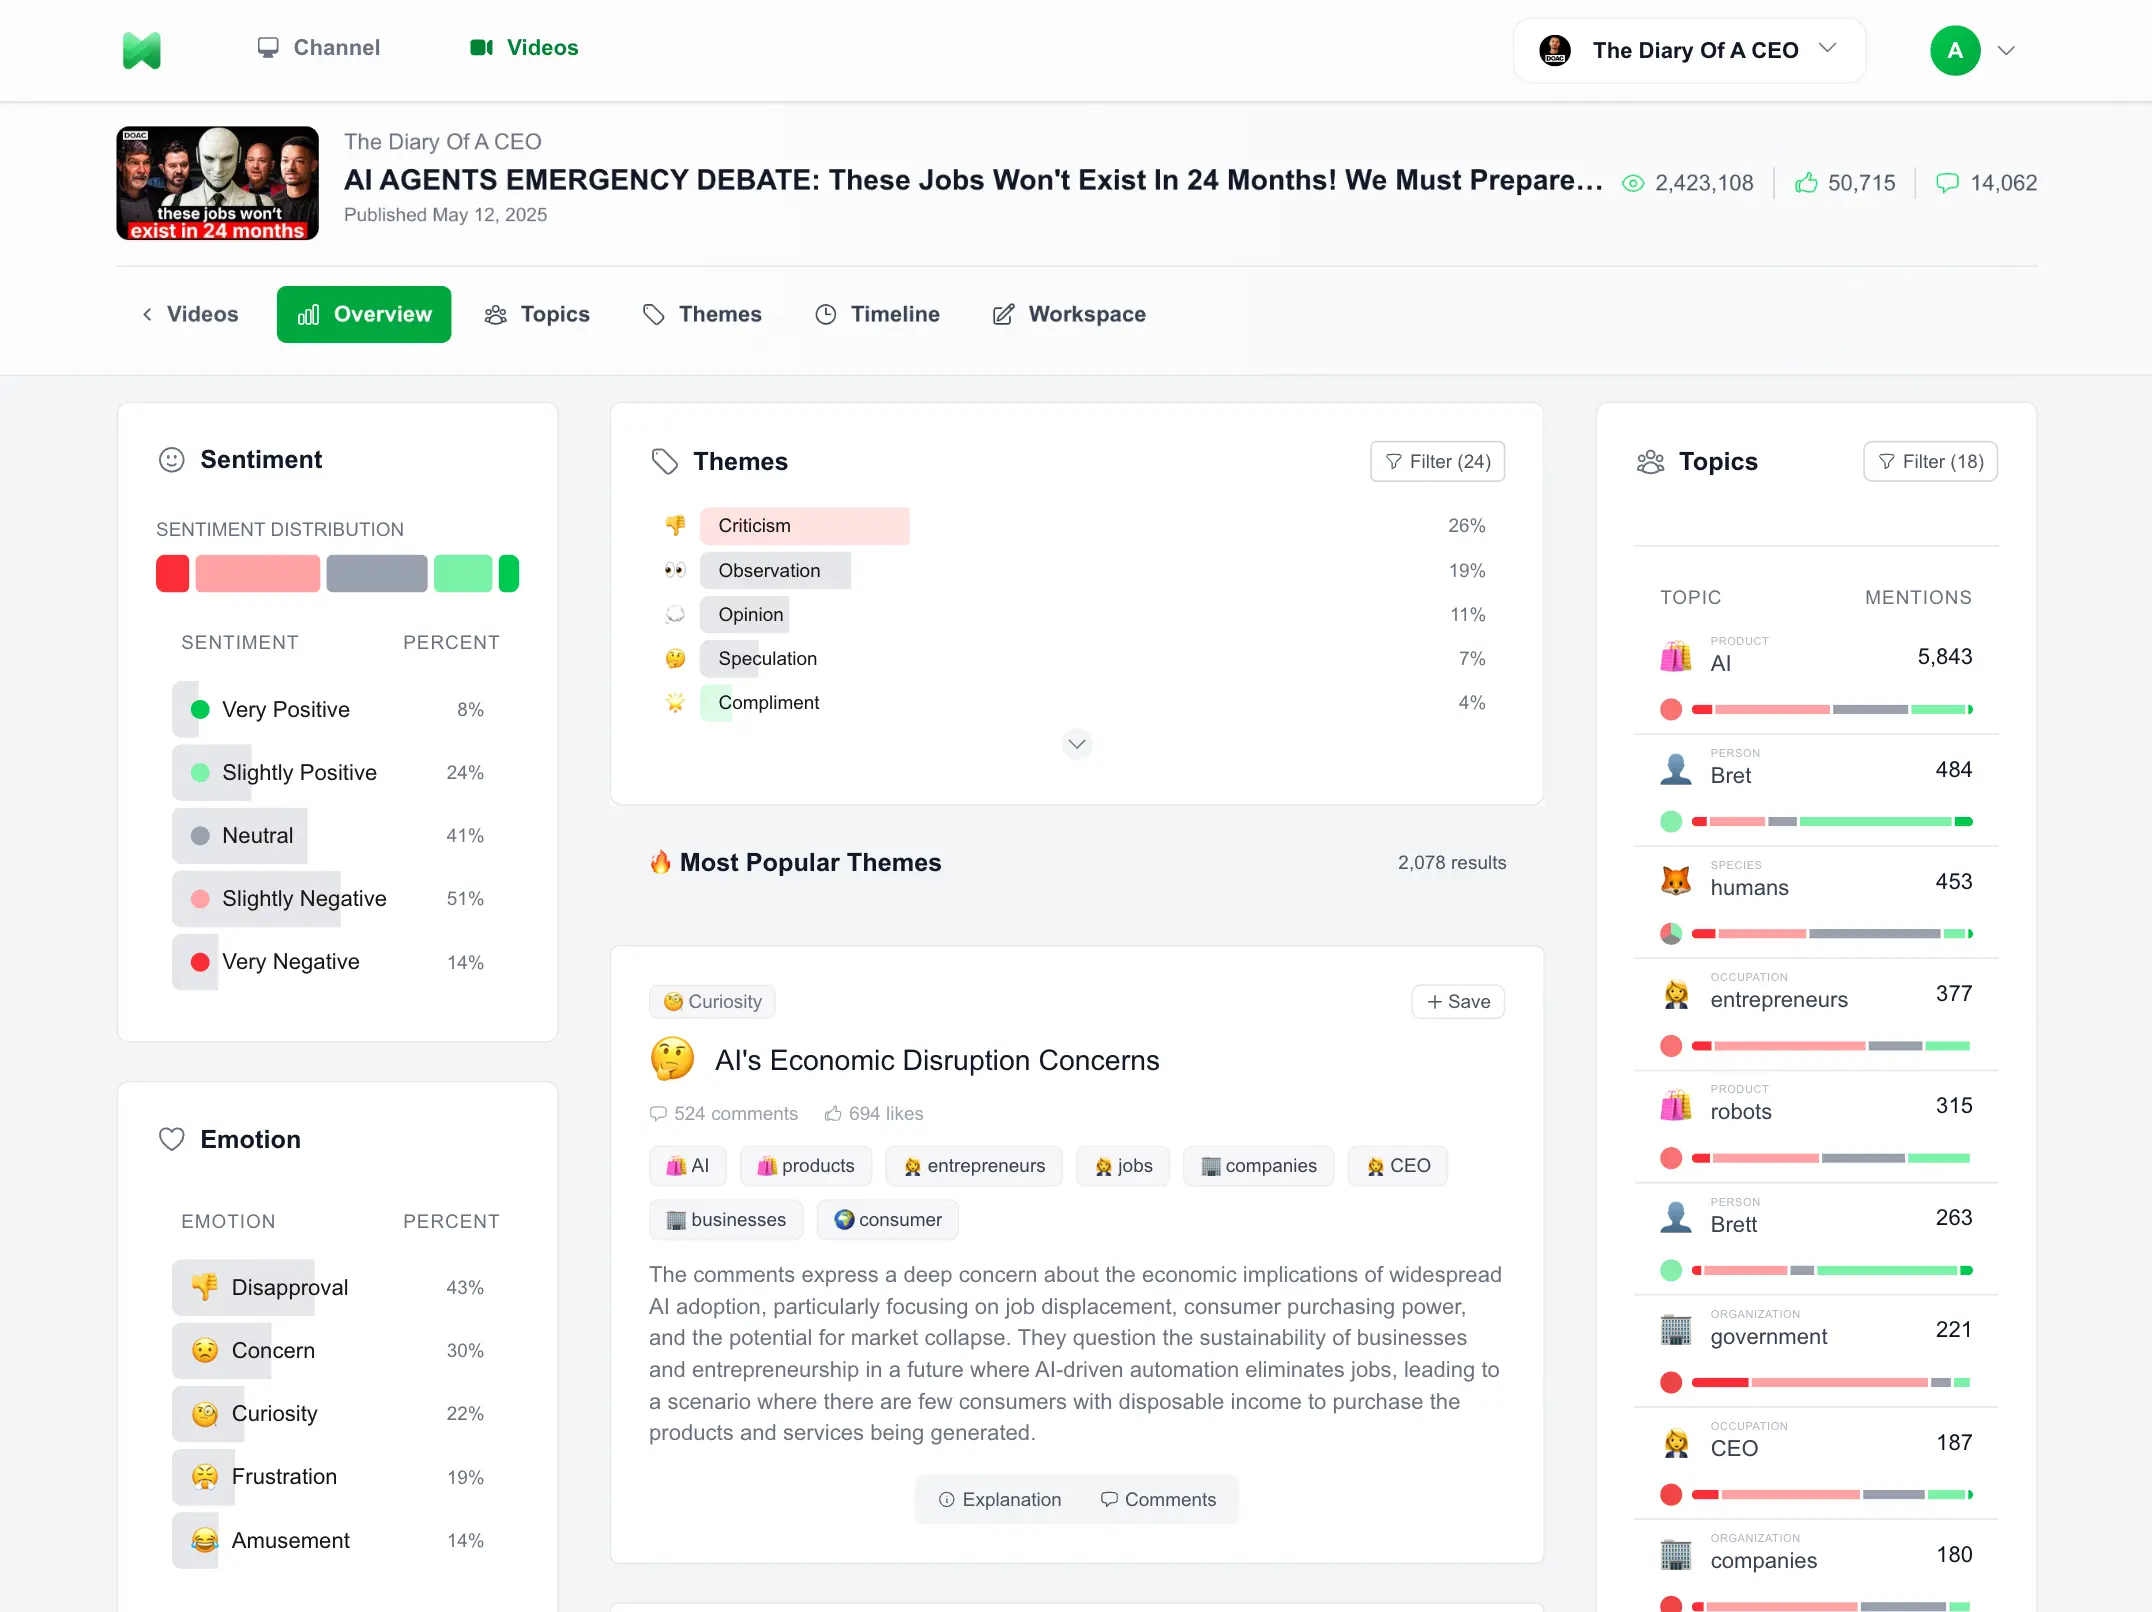Click the Topics Filter (18) button
Screen dimensions: 2152x1612
(x=1930, y=461)
